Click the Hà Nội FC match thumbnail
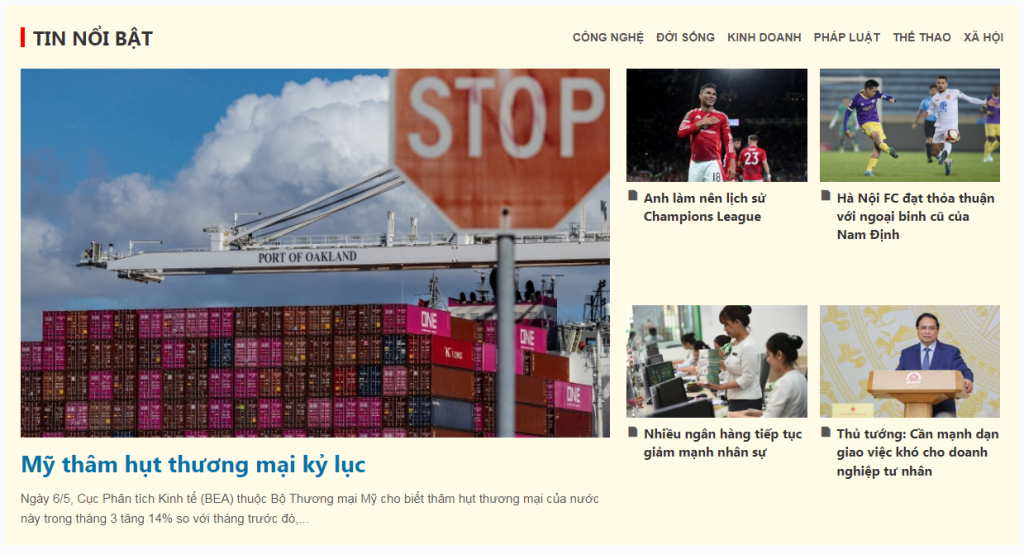1024x555 pixels. [x=910, y=125]
